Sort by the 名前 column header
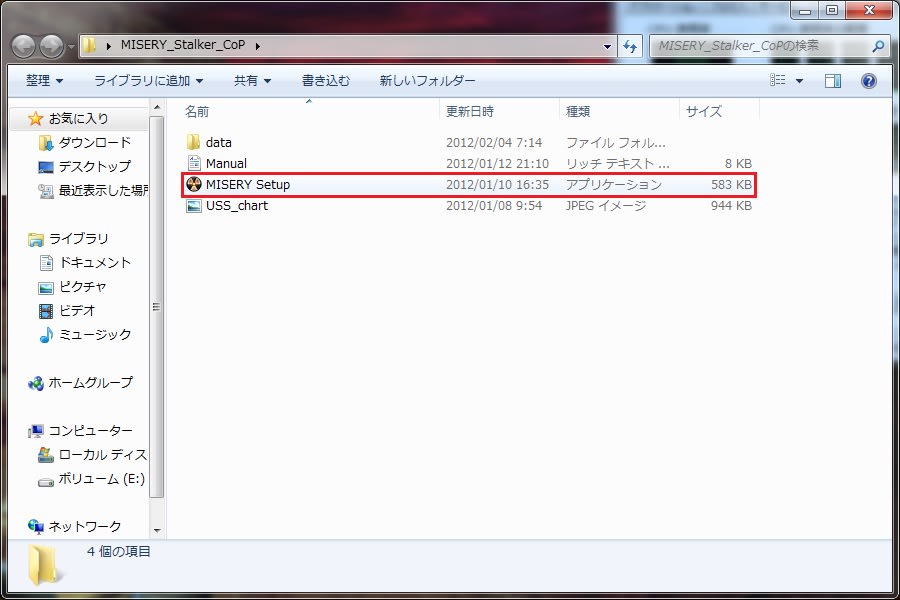This screenshot has height=600, width=900. point(197,111)
